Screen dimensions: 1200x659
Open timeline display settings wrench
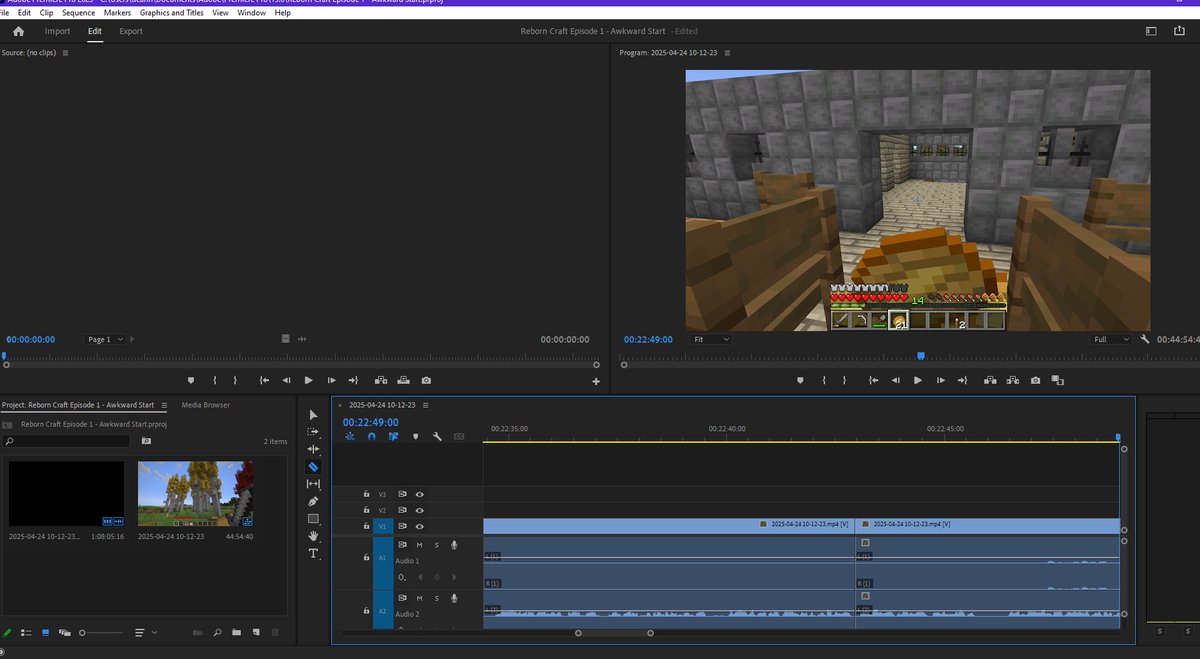point(437,436)
